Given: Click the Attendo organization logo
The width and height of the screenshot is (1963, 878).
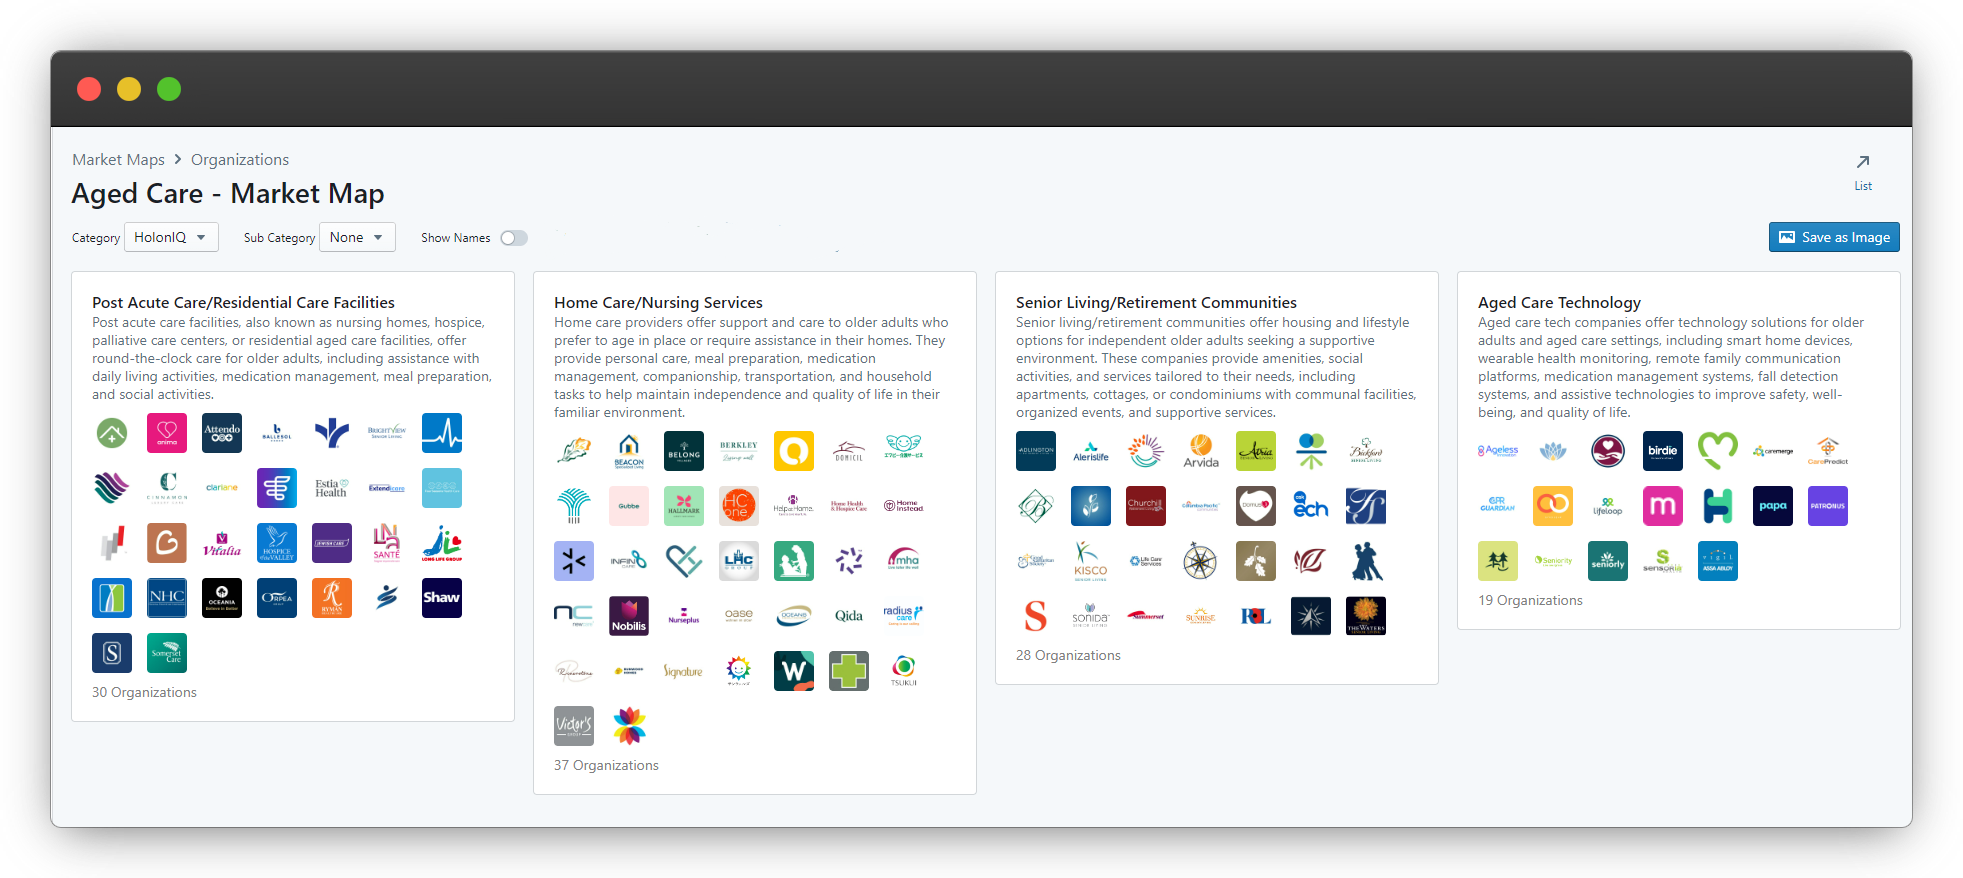Looking at the screenshot, I should [222, 433].
